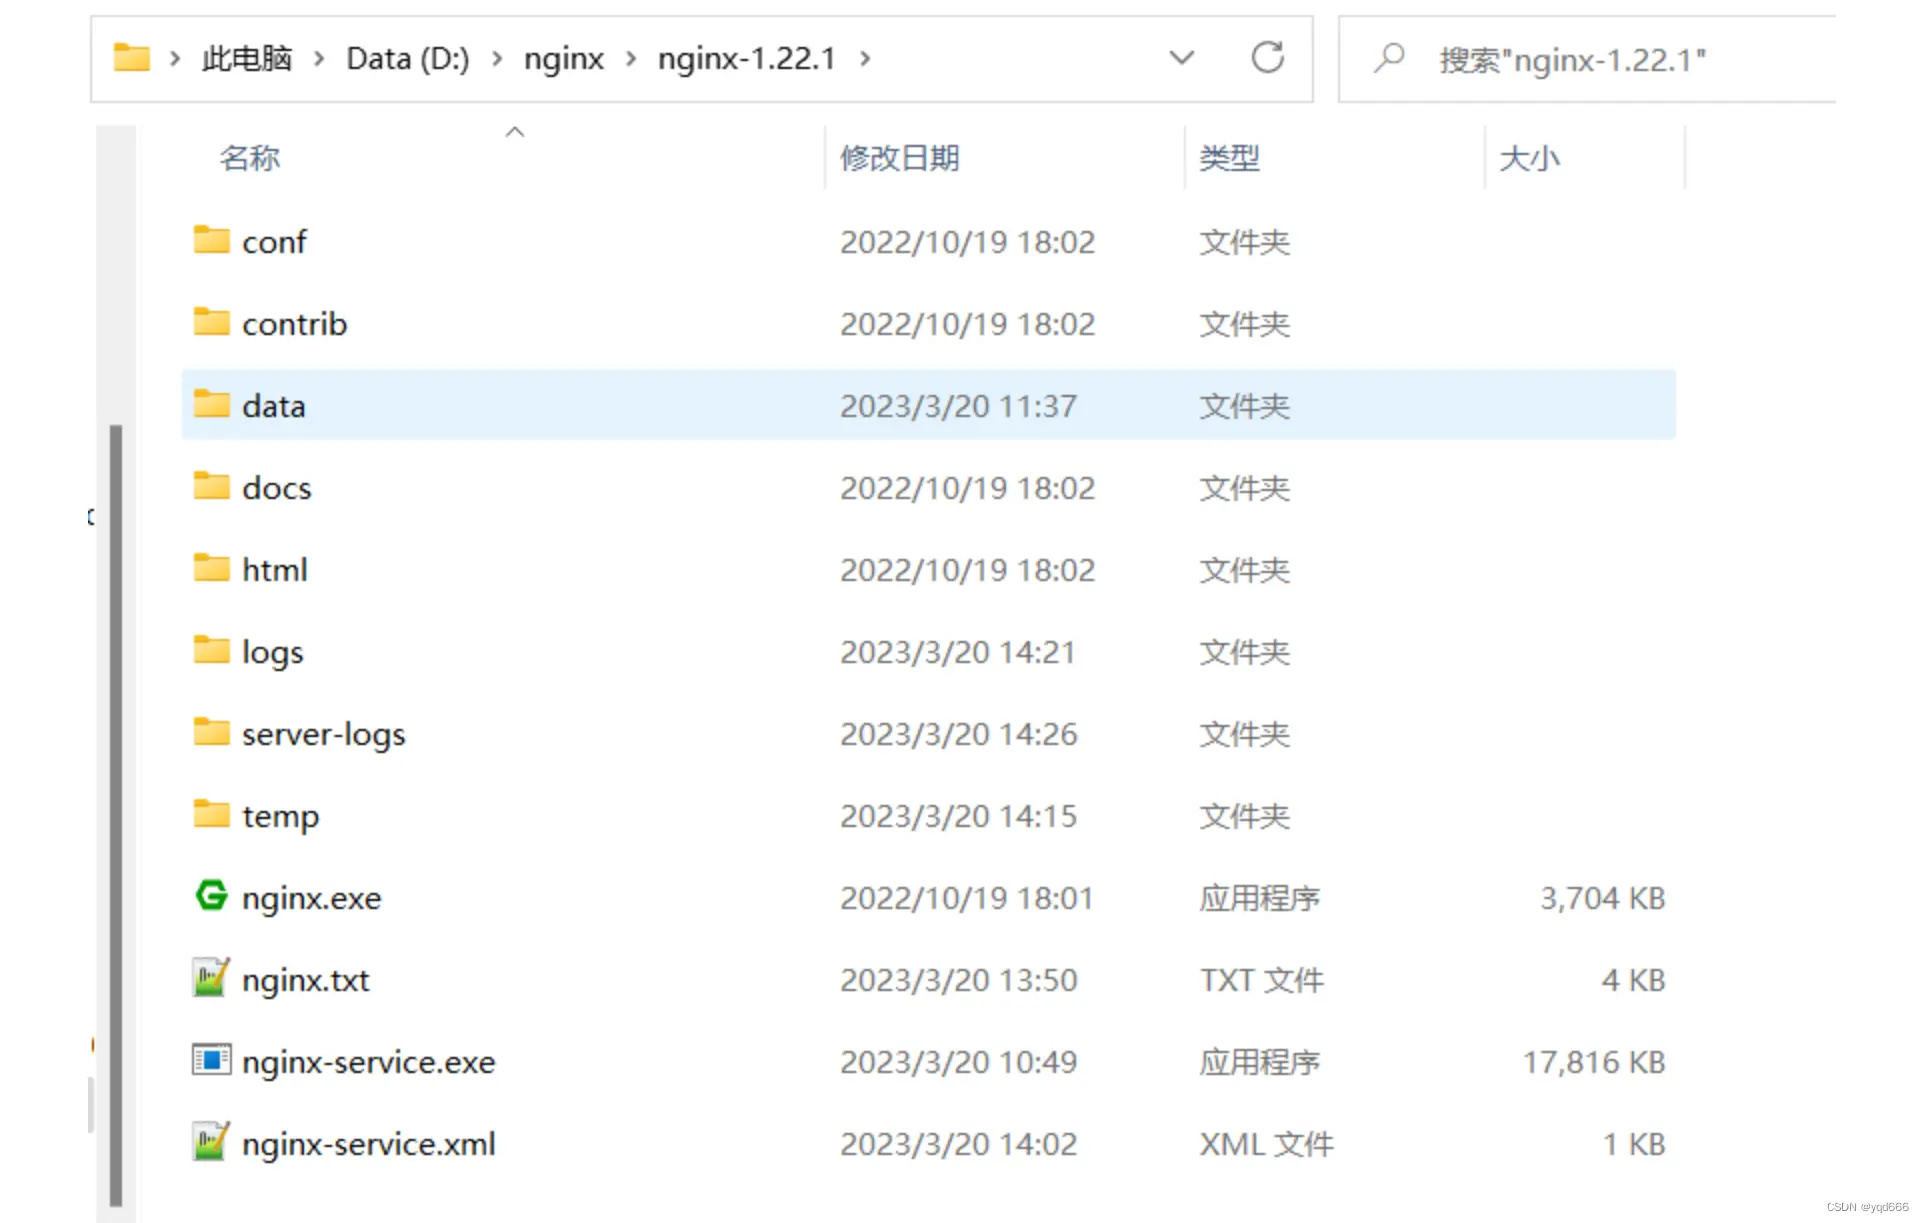Sort by 名称 column header
Viewport: 1924px width, 1223px height.
[250, 158]
